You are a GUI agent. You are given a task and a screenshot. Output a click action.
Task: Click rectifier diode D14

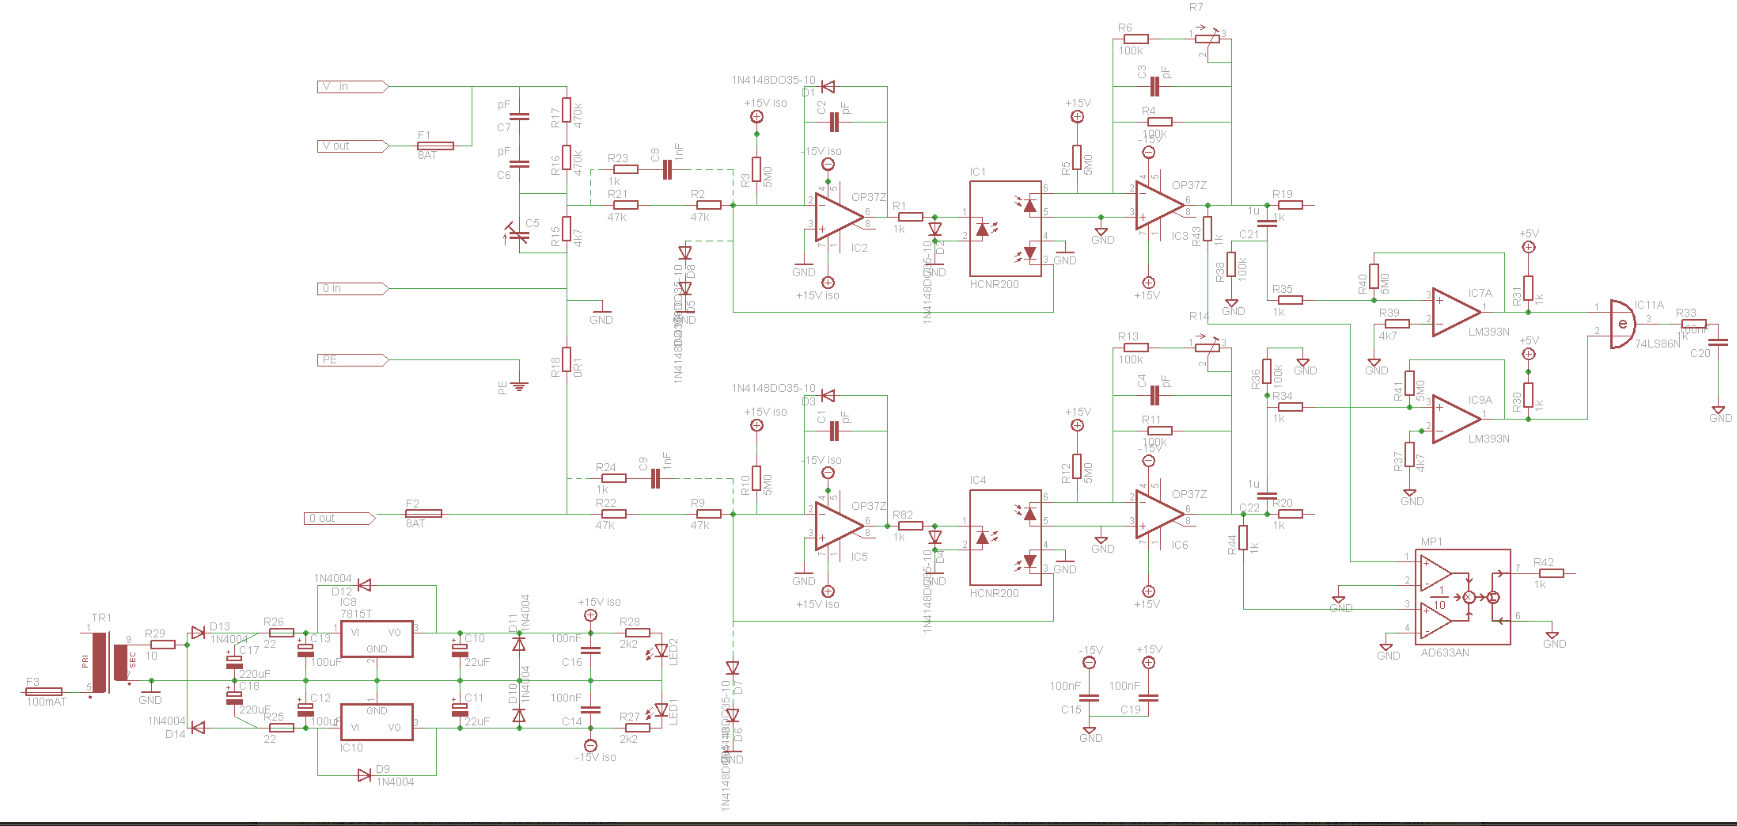click(x=198, y=727)
